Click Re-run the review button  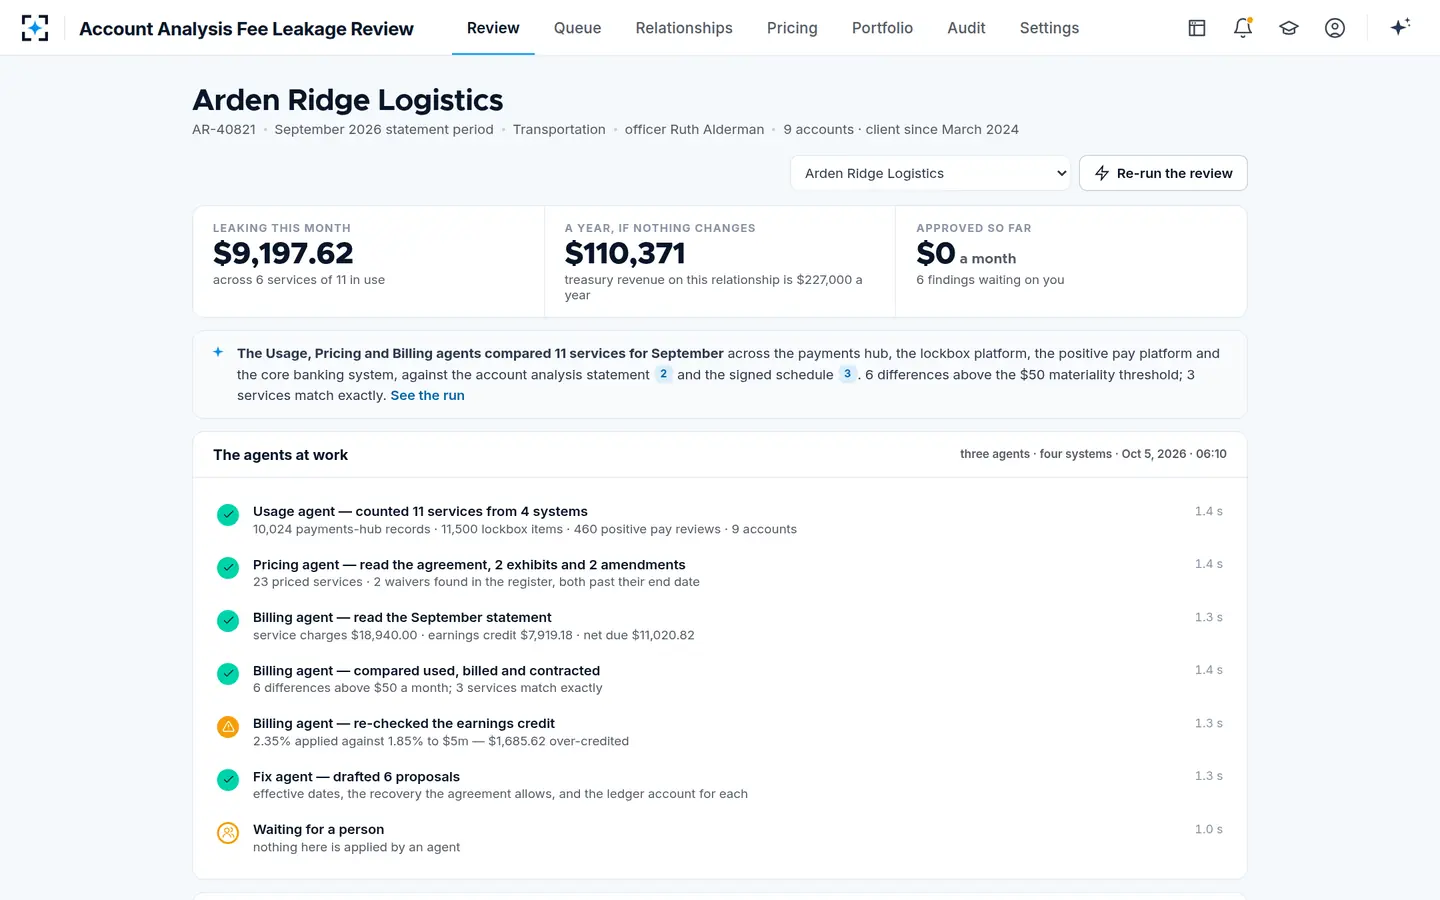pyautogui.click(x=1163, y=173)
